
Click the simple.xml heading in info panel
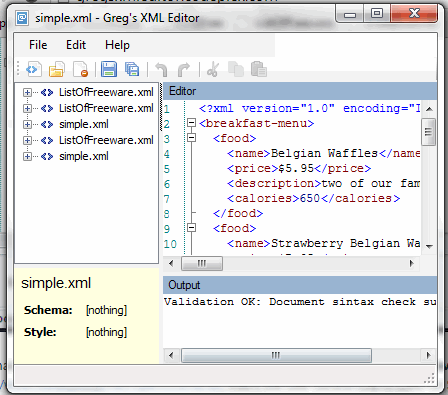point(56,283)
